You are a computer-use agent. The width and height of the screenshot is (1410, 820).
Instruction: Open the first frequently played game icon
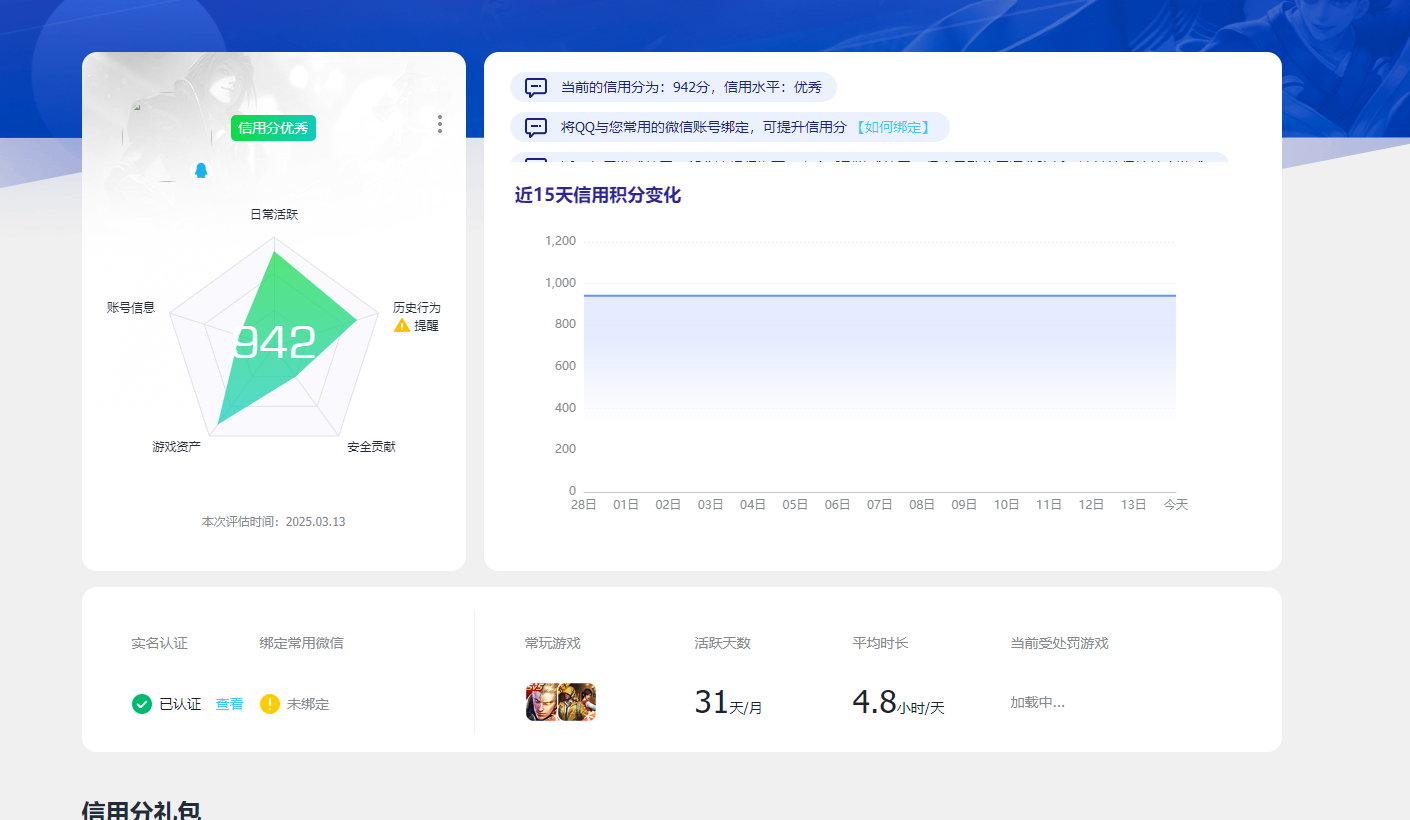[541, 702]
